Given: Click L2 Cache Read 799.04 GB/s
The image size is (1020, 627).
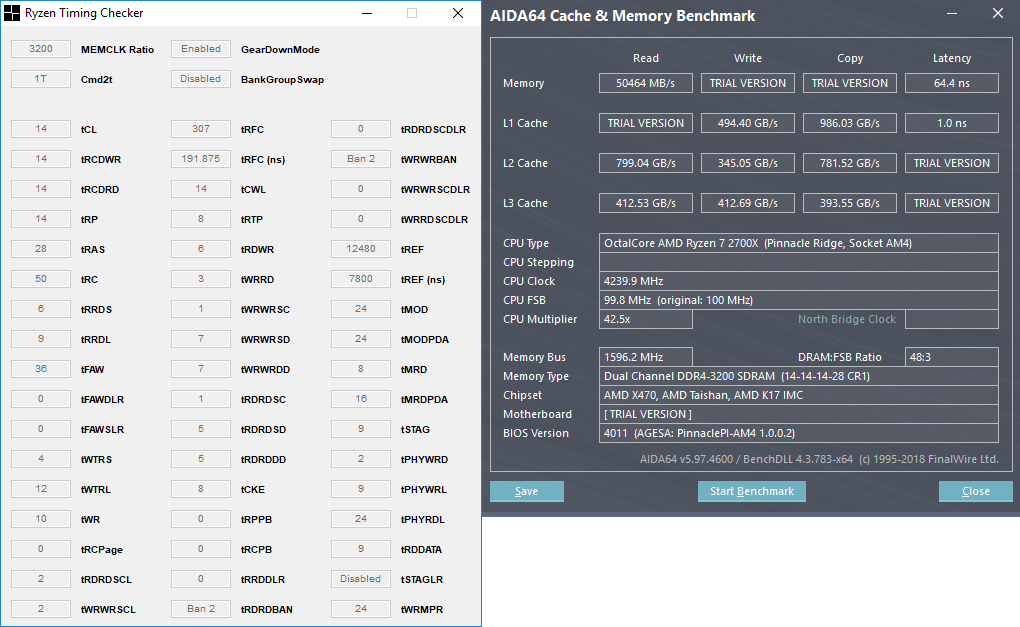Looking at the screenshot, I should point(645,163).
